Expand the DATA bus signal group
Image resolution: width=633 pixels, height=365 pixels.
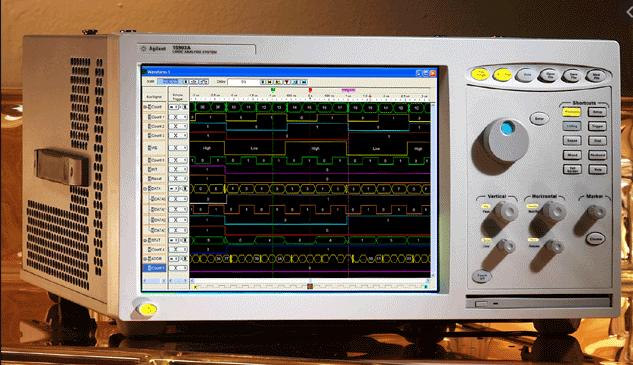145,189
